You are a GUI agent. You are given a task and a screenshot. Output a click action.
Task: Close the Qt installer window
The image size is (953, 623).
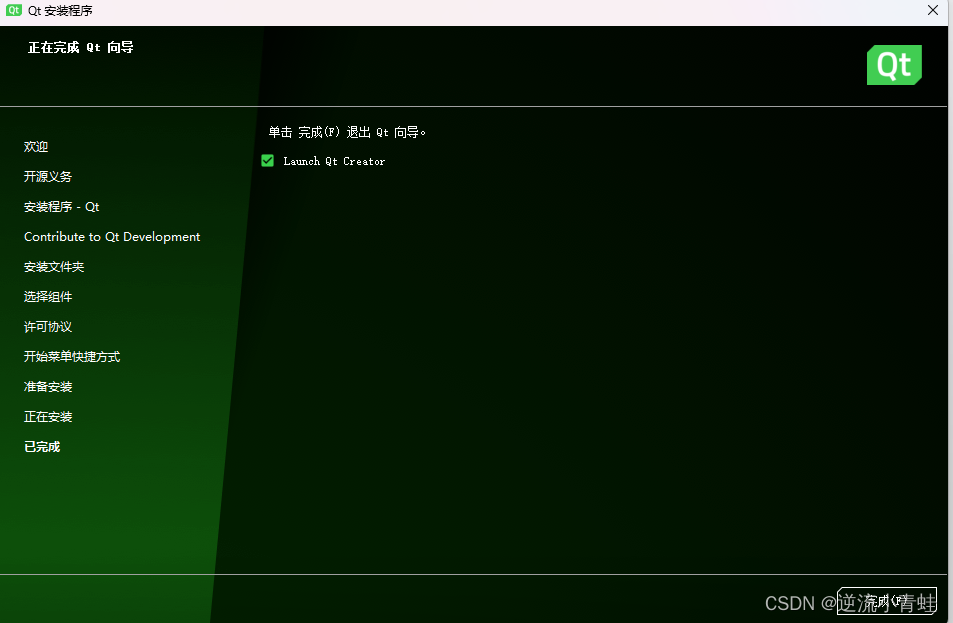tap(933, 10)
